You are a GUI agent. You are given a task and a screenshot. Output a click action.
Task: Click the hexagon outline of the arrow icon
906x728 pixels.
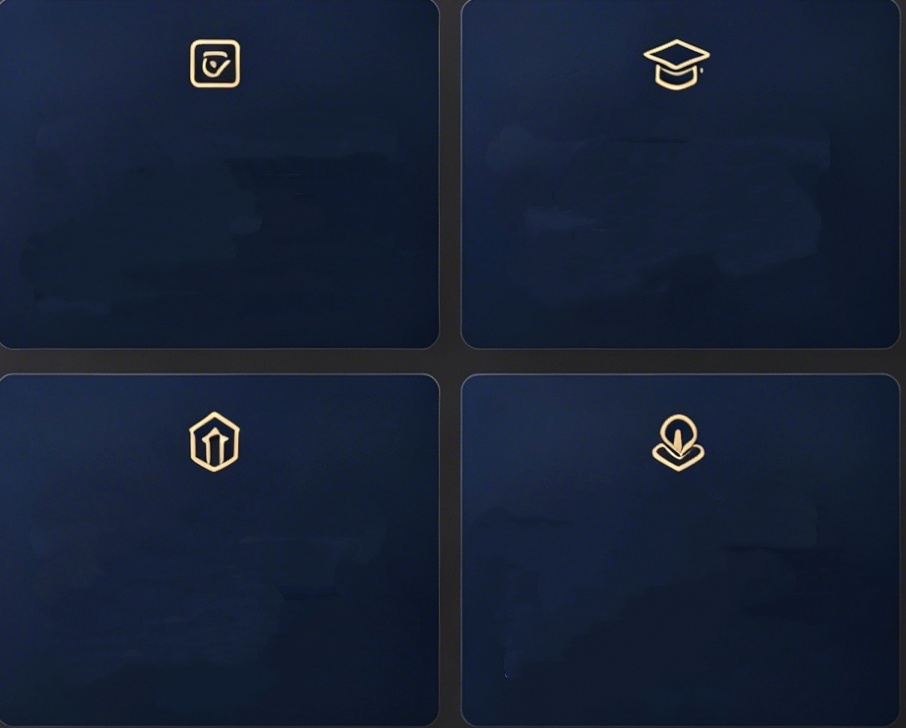214,414
